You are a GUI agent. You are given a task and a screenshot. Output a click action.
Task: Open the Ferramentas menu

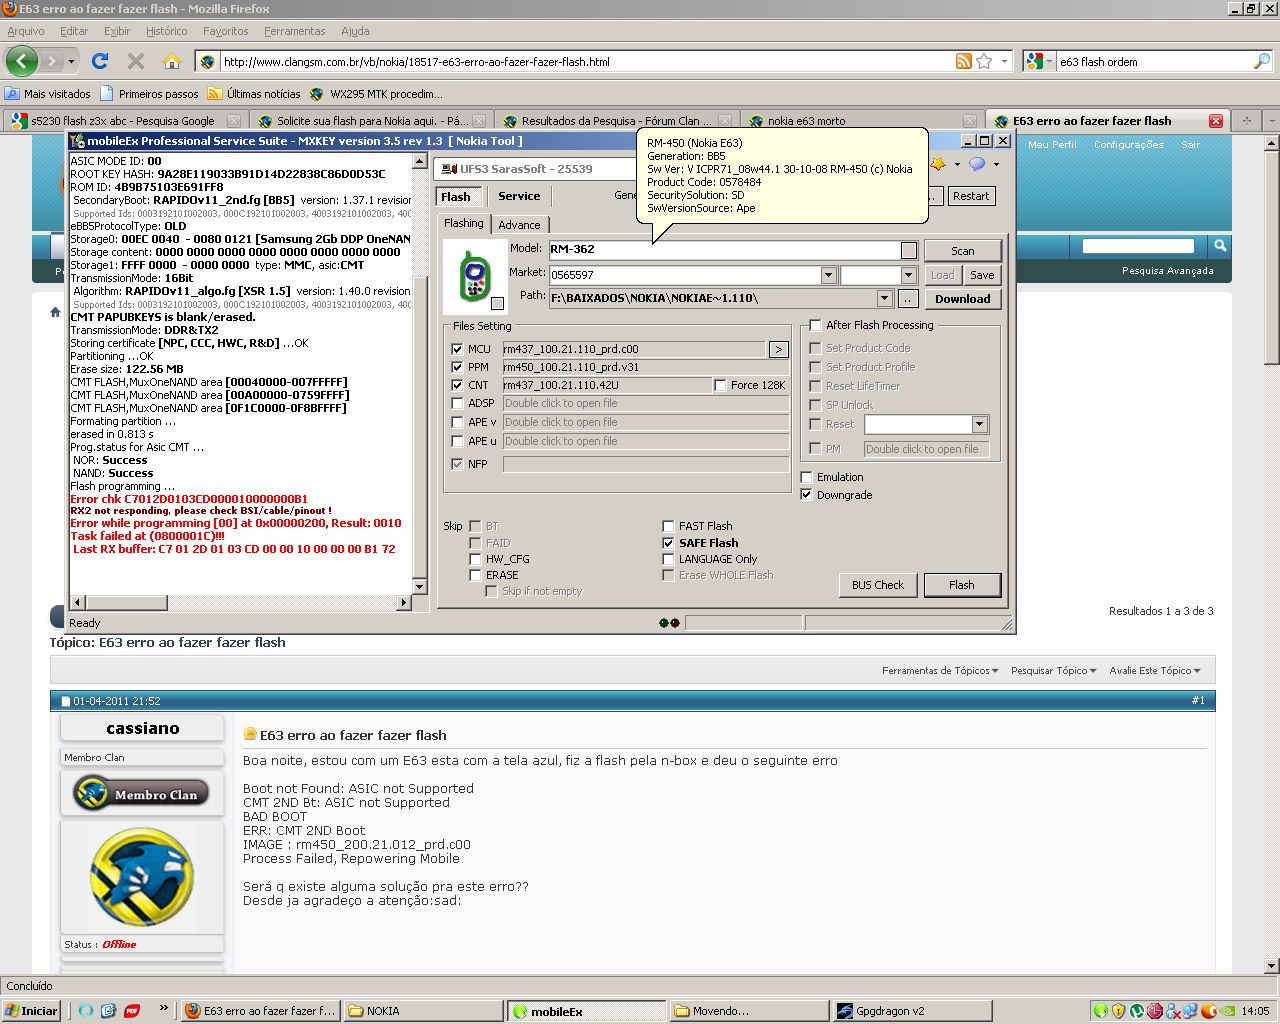click(294, 31)
